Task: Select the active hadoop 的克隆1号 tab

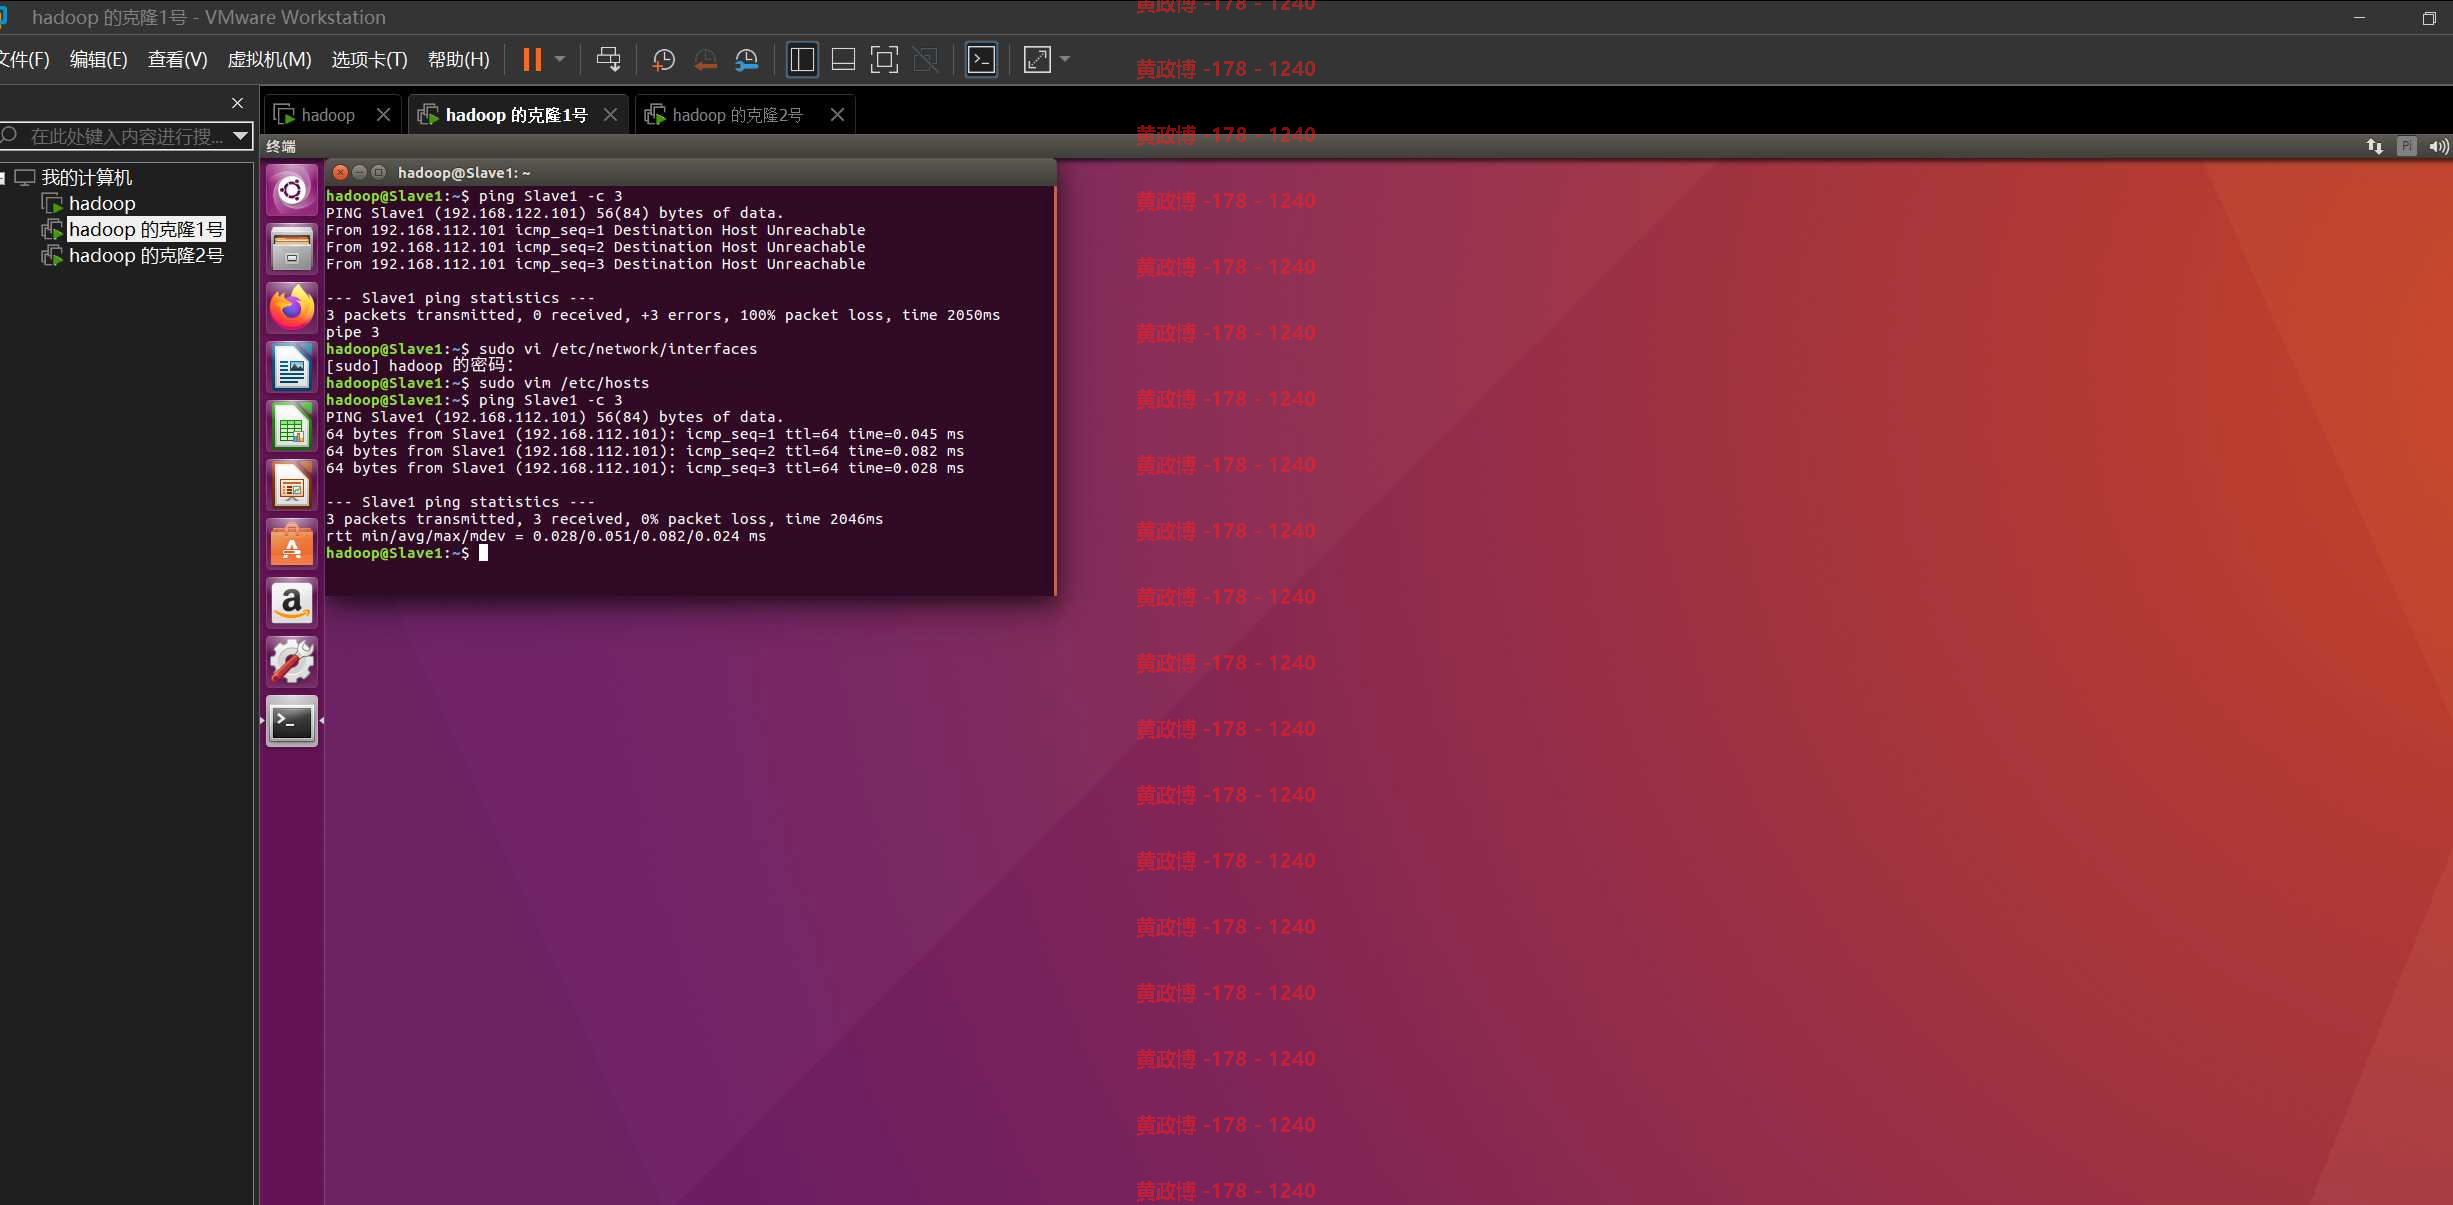Action: [516, 115]
